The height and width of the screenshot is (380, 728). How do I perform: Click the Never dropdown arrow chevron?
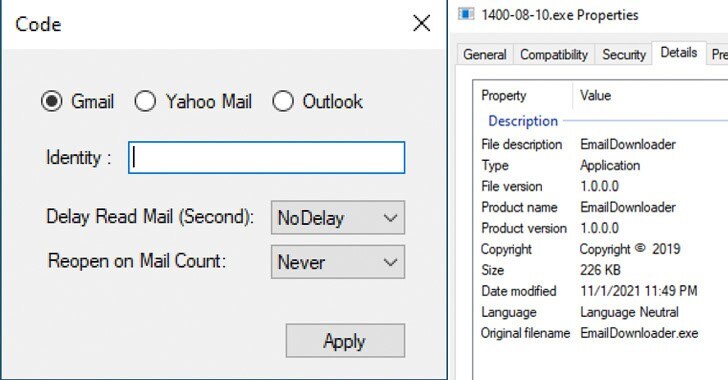[x=390, y=262]
